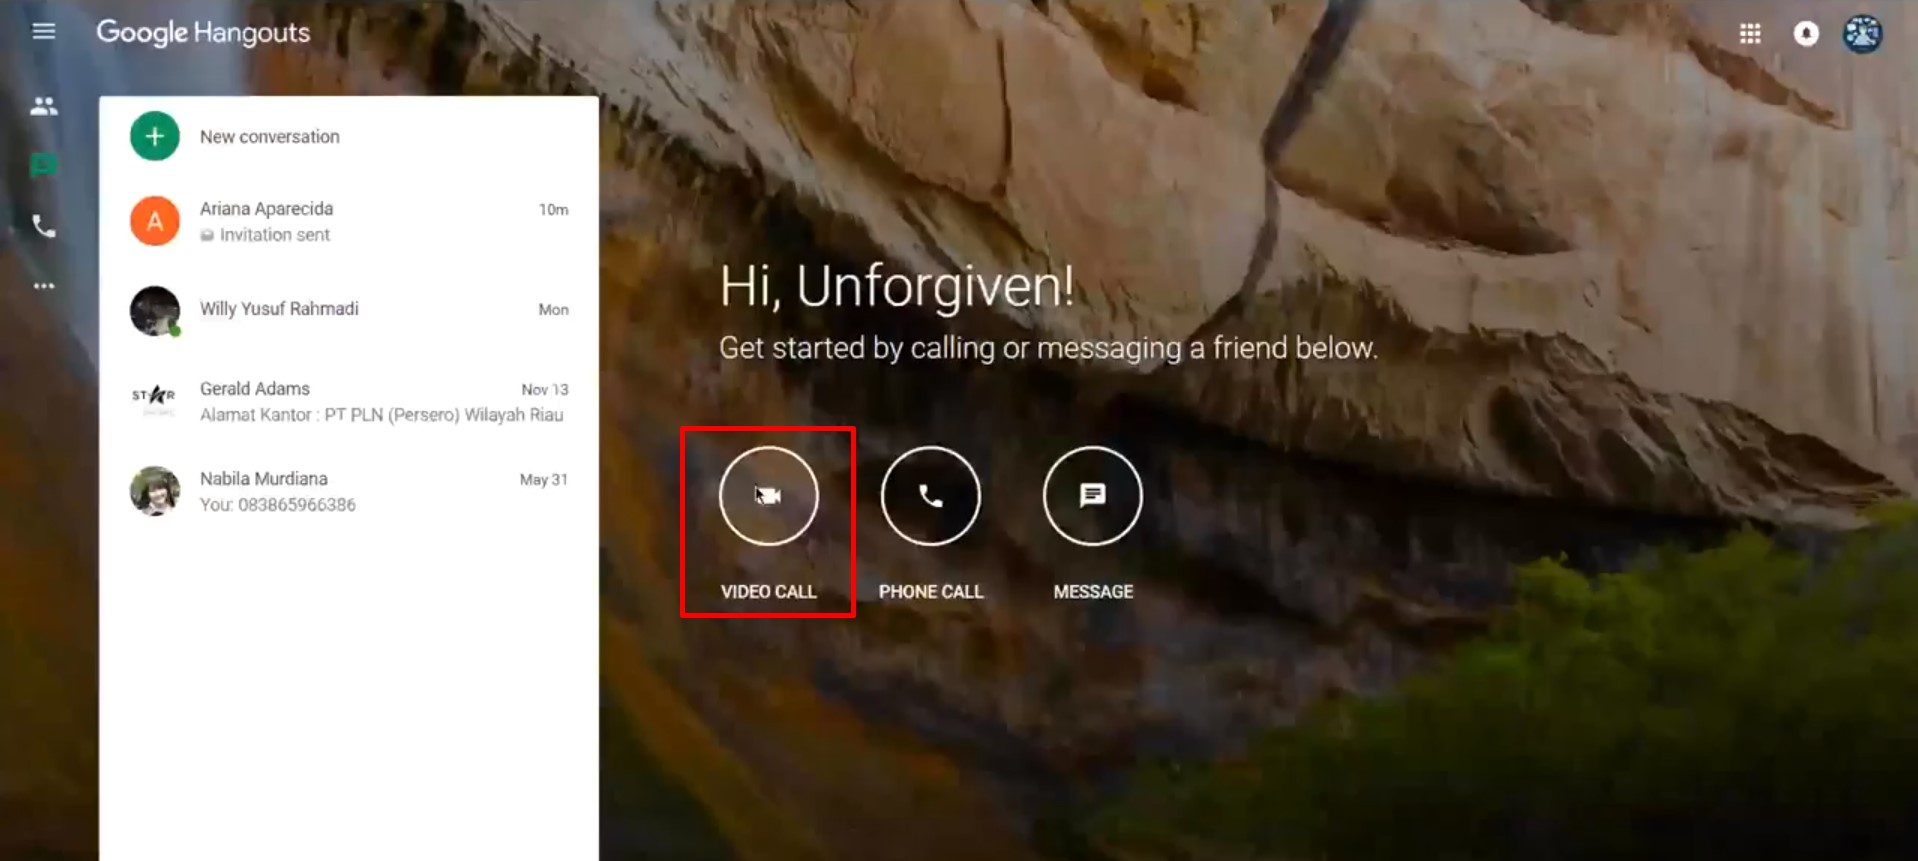Open Gerald Adams conversation
Screen dimensions: 1918x861
click(x=349, y=401)
